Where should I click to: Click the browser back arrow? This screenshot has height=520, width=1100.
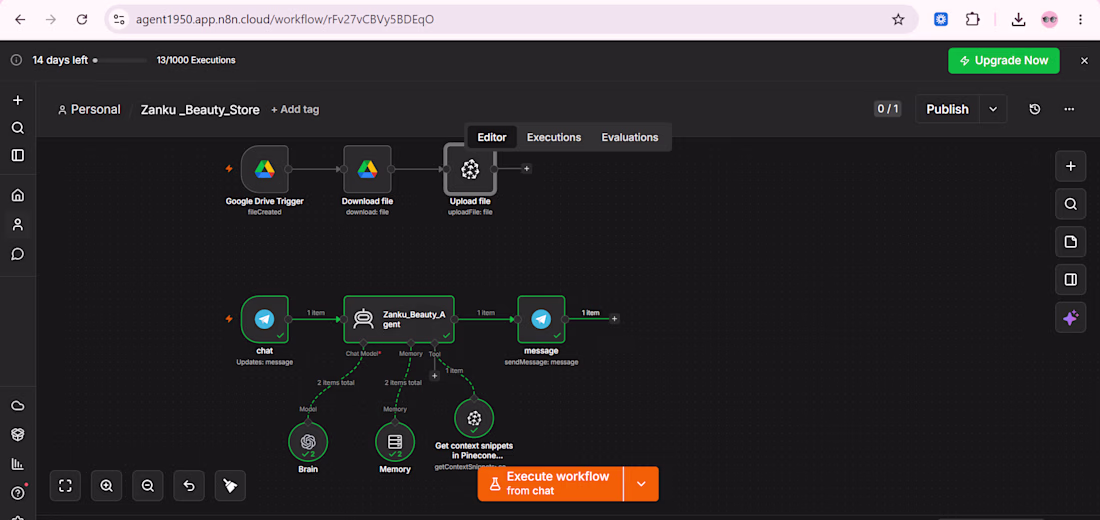coord(20,20)
